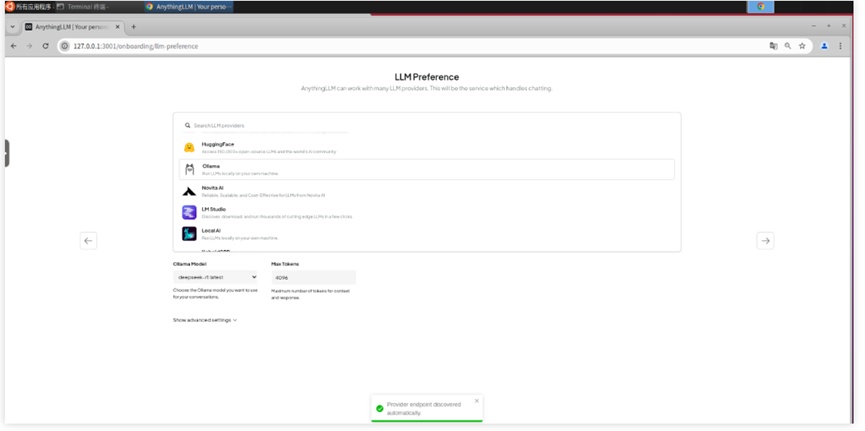This screenshot has height=431, width=865.
Task: Go to next onboarding step arrow
Action: [x=765, y=241]
